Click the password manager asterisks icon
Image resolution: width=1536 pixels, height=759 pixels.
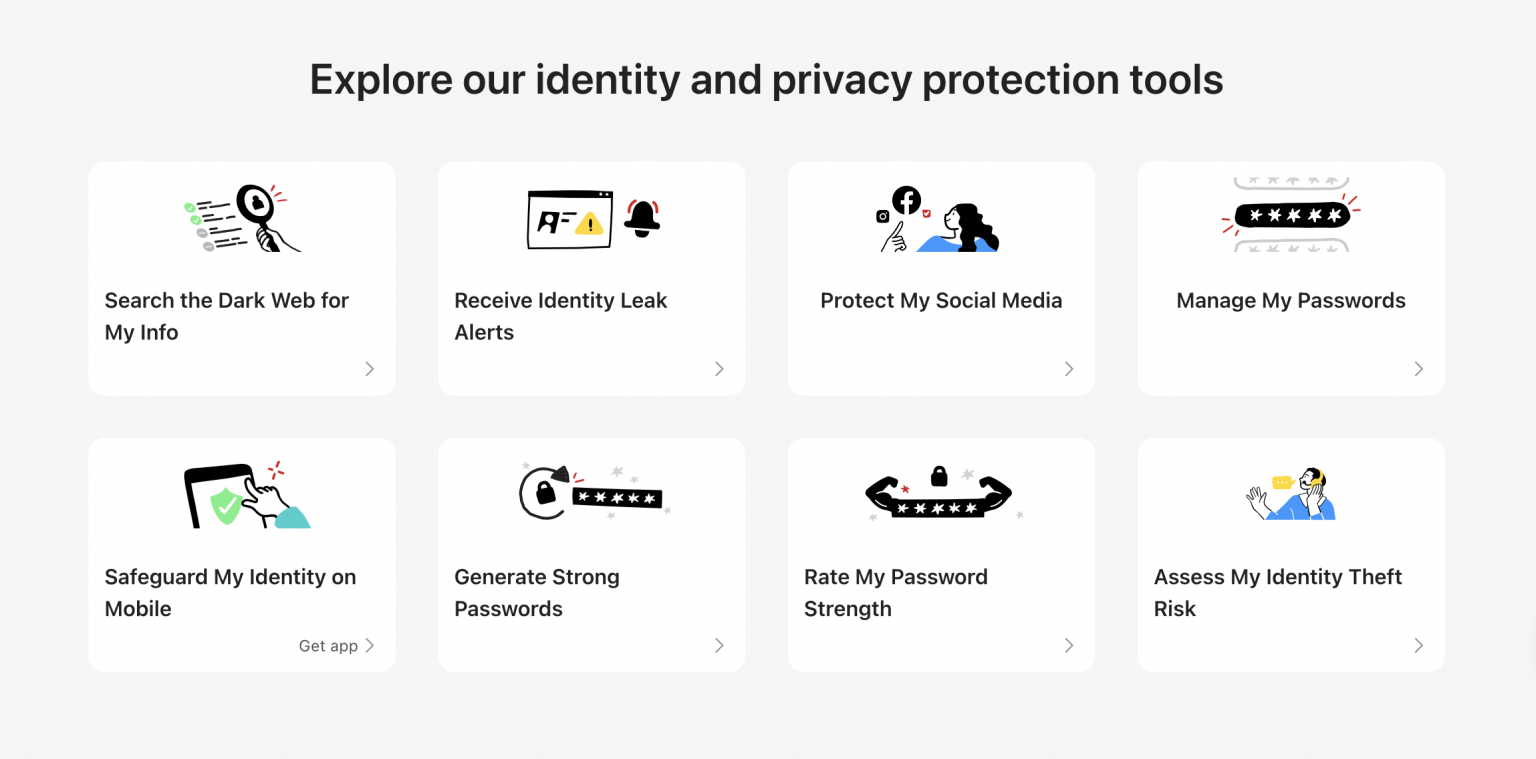coord(1291,215)
